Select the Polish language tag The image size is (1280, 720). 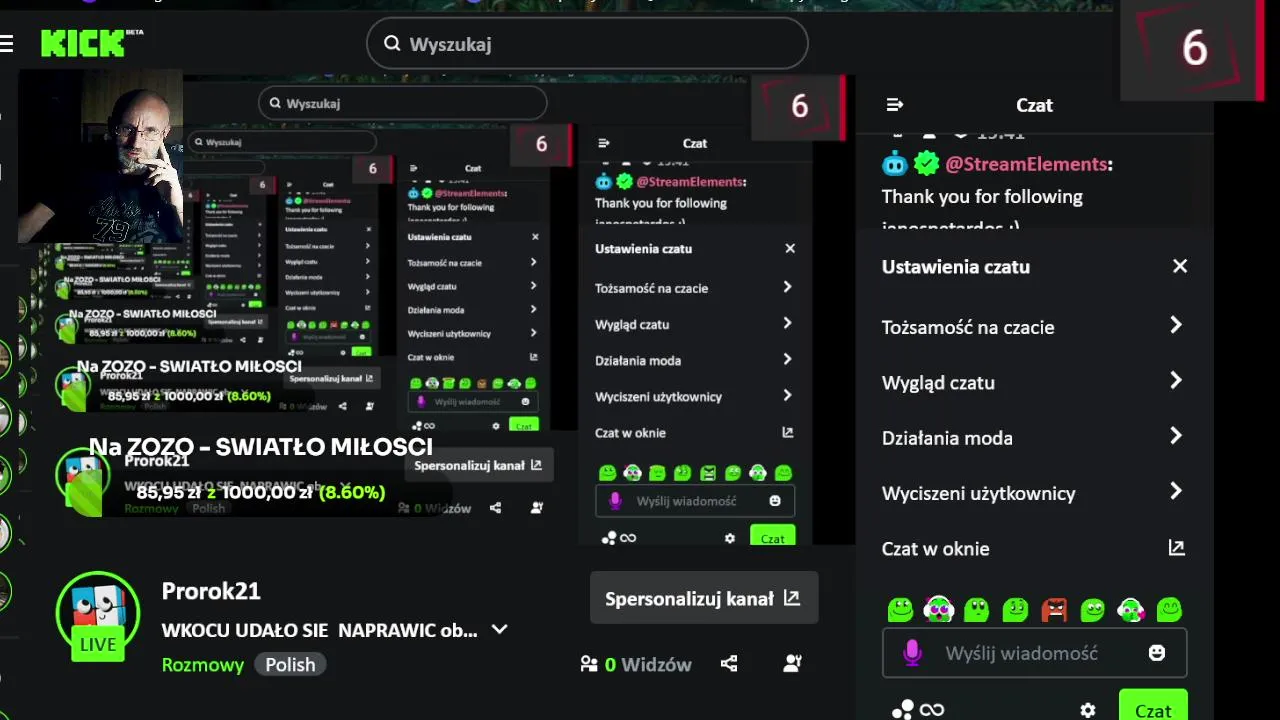290,665
